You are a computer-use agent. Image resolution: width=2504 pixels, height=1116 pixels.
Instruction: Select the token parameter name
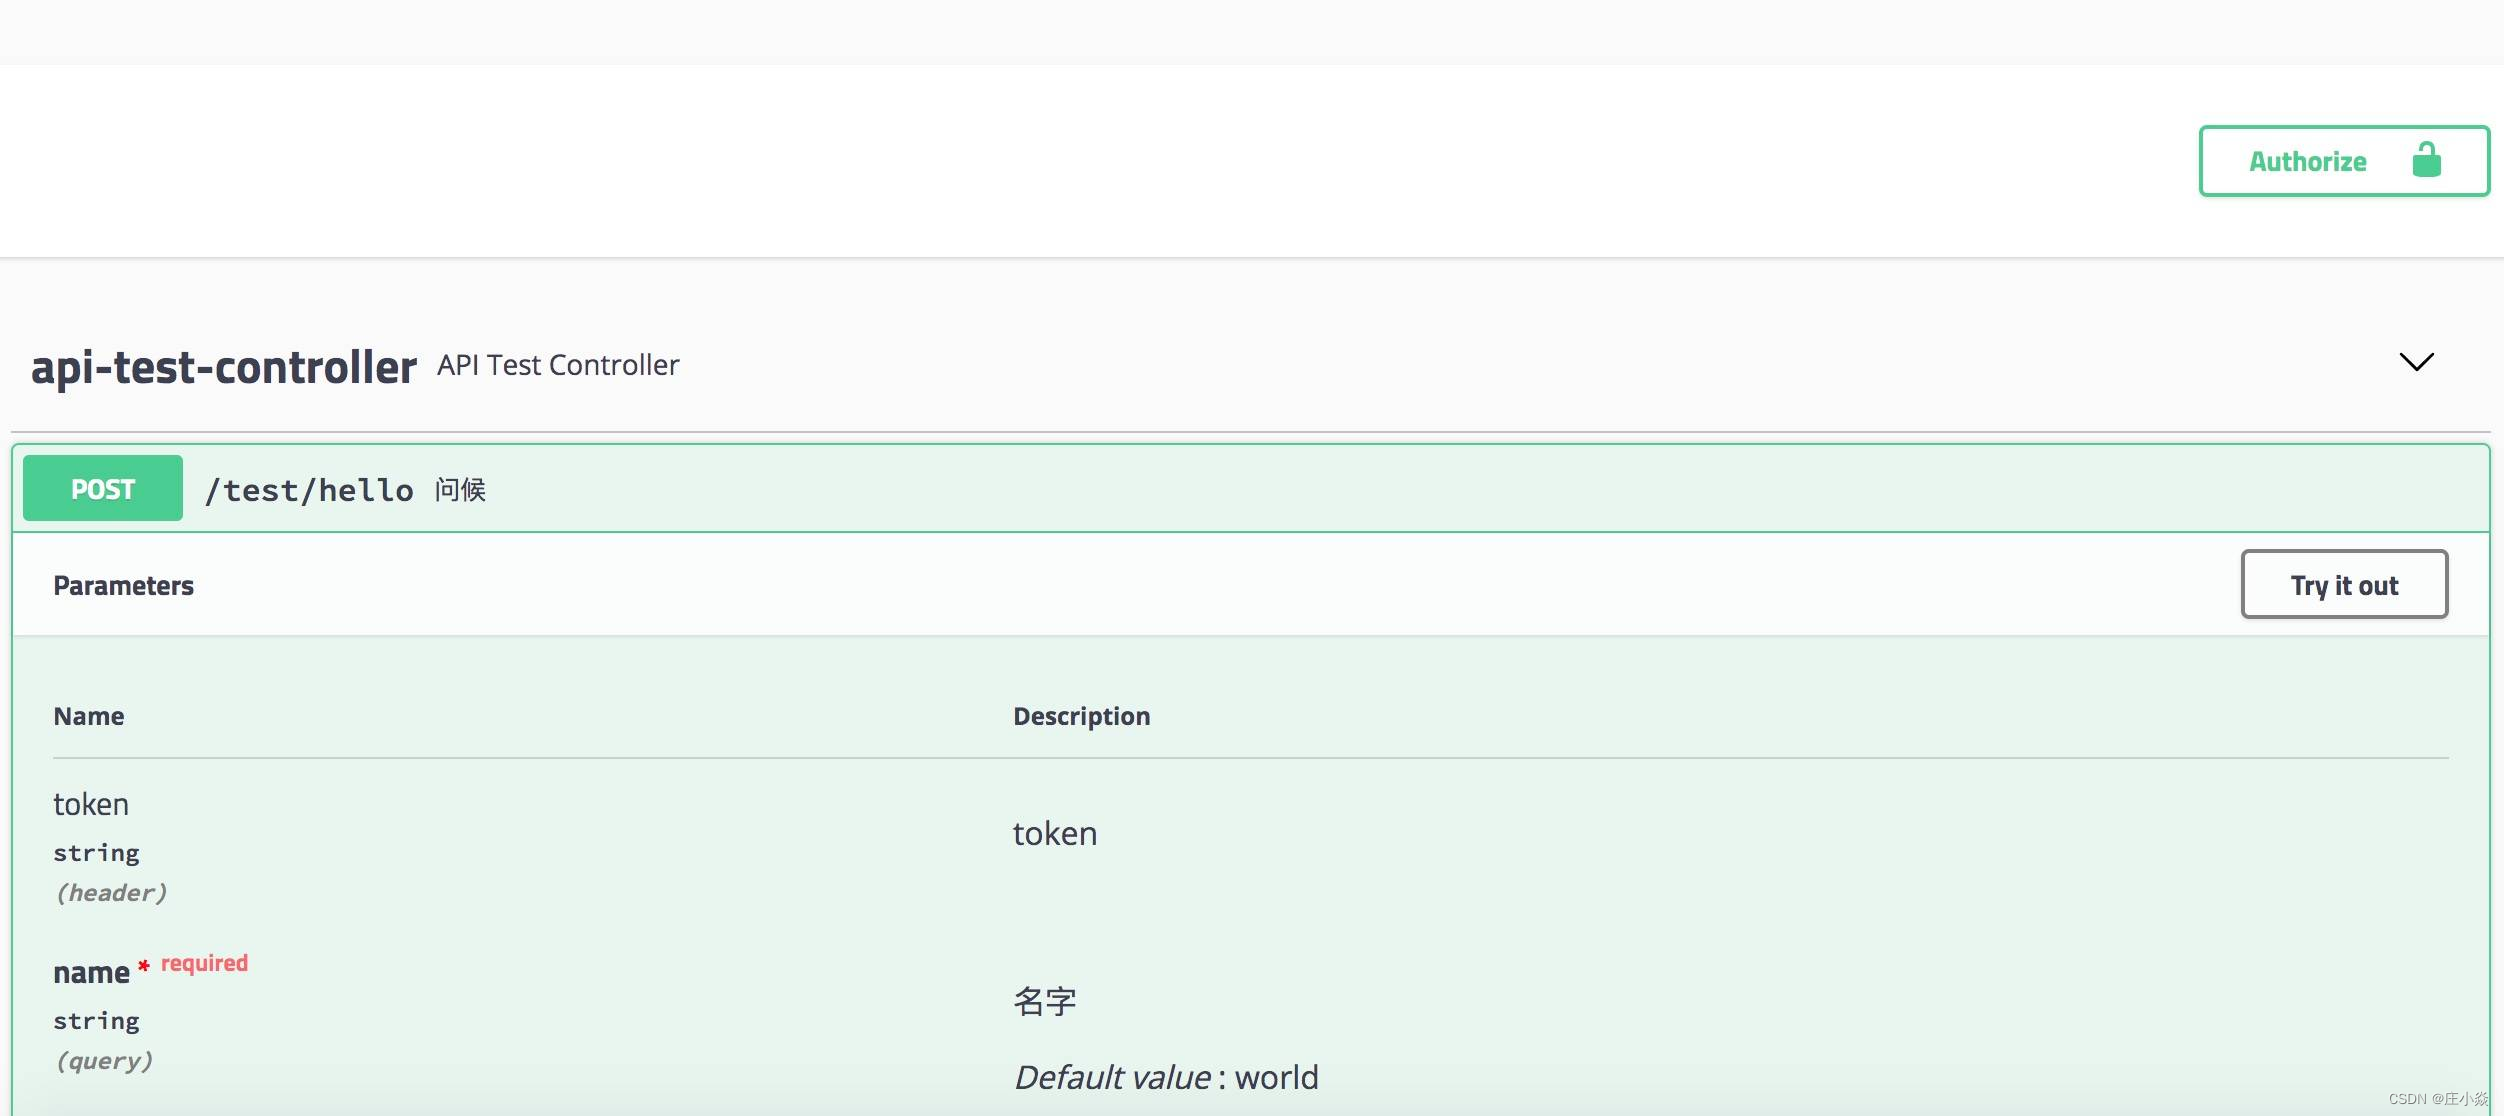click(91, 804)
